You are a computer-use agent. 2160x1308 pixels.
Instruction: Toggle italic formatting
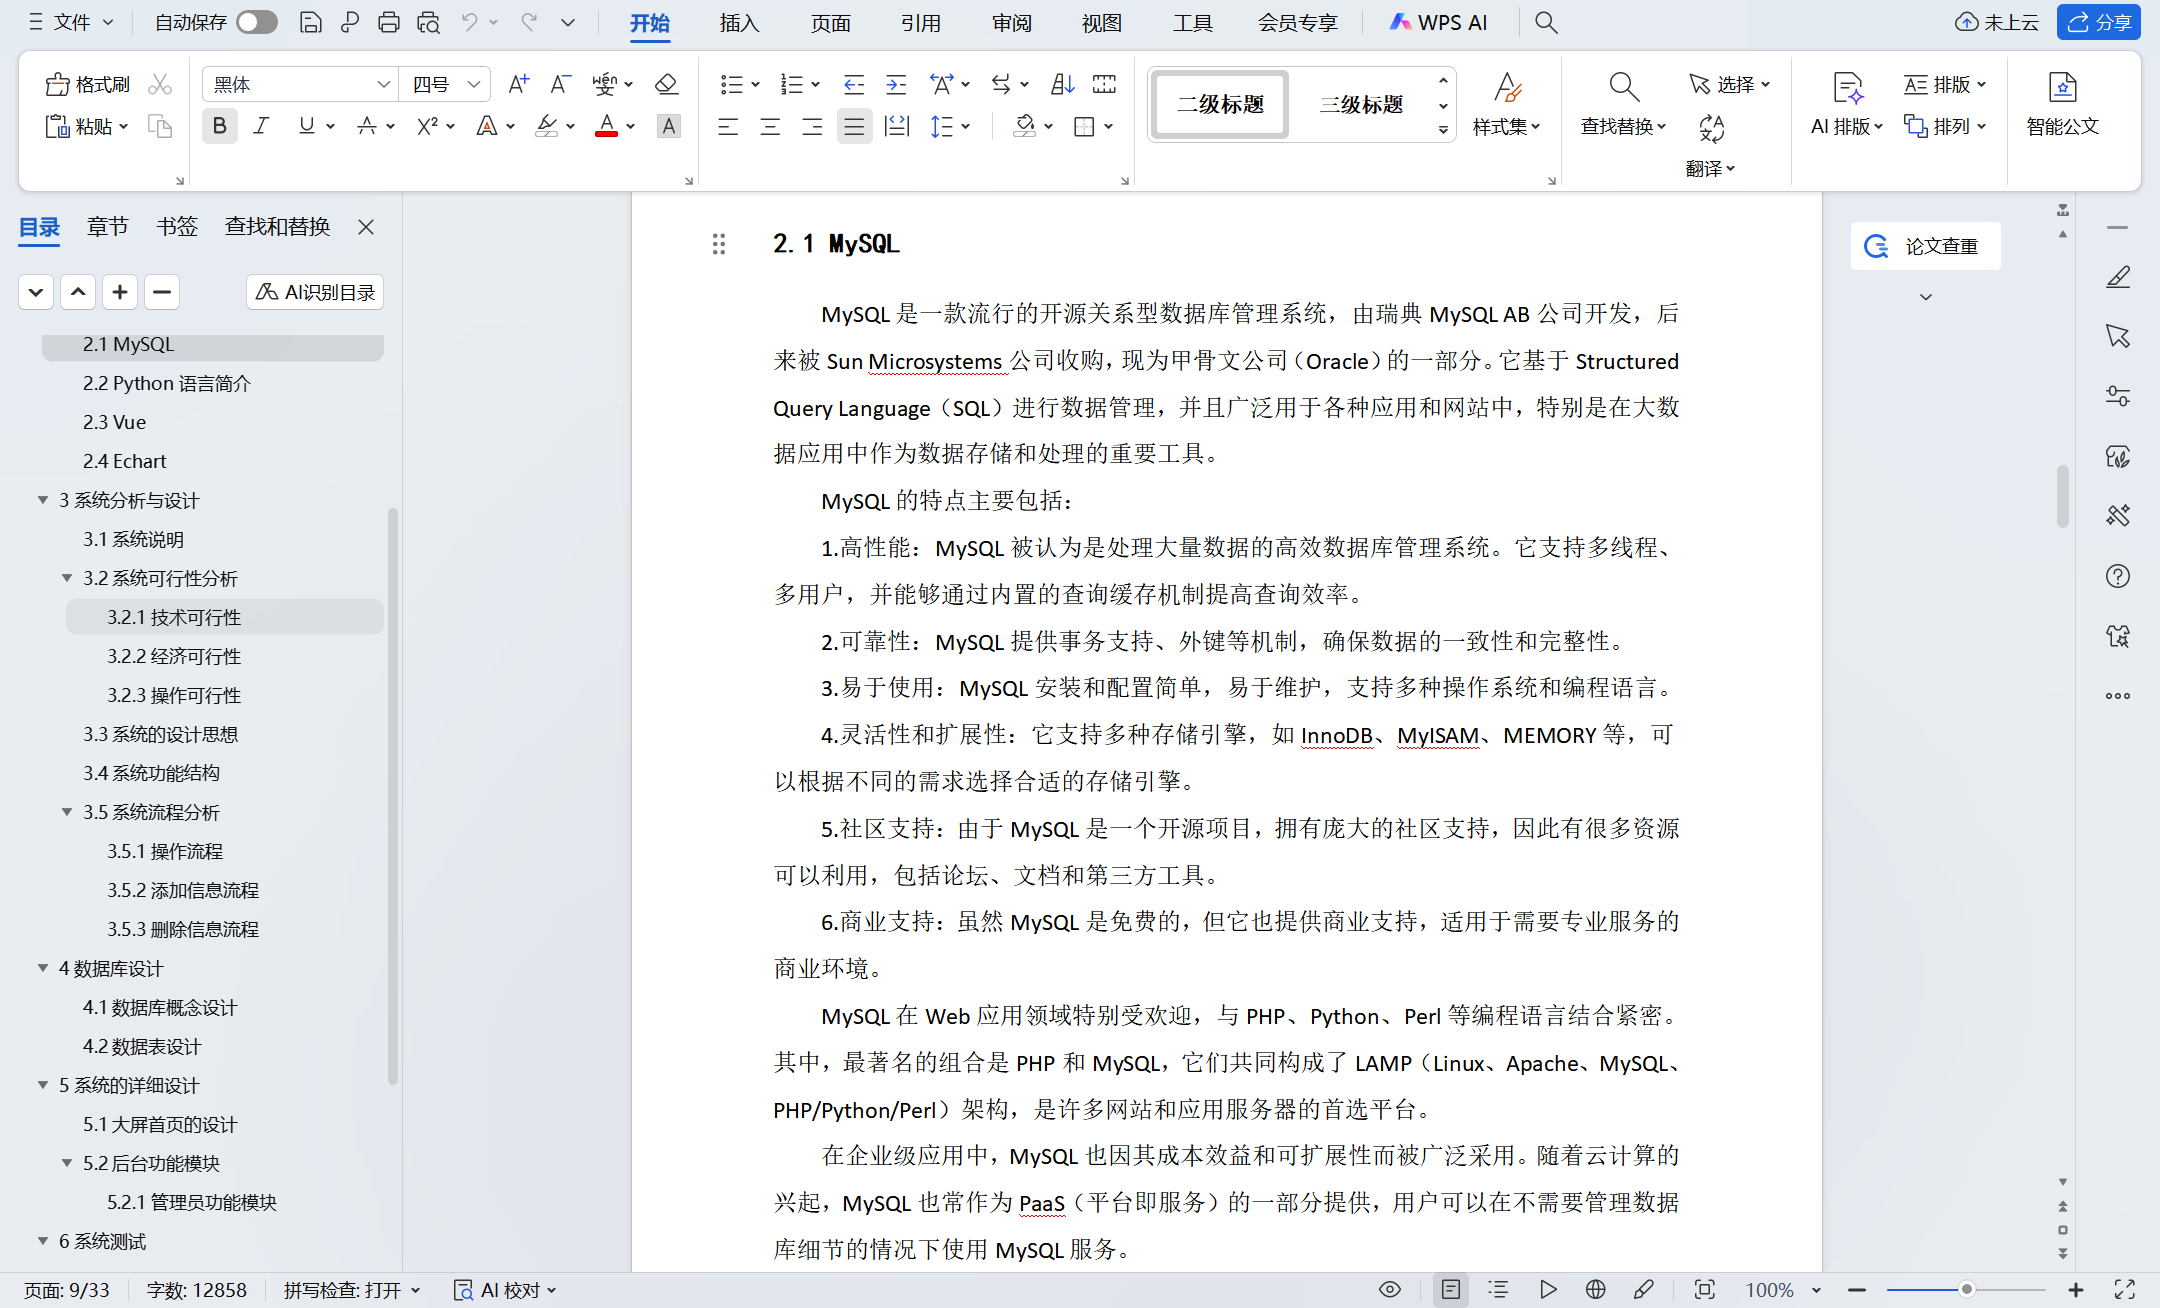262,126
